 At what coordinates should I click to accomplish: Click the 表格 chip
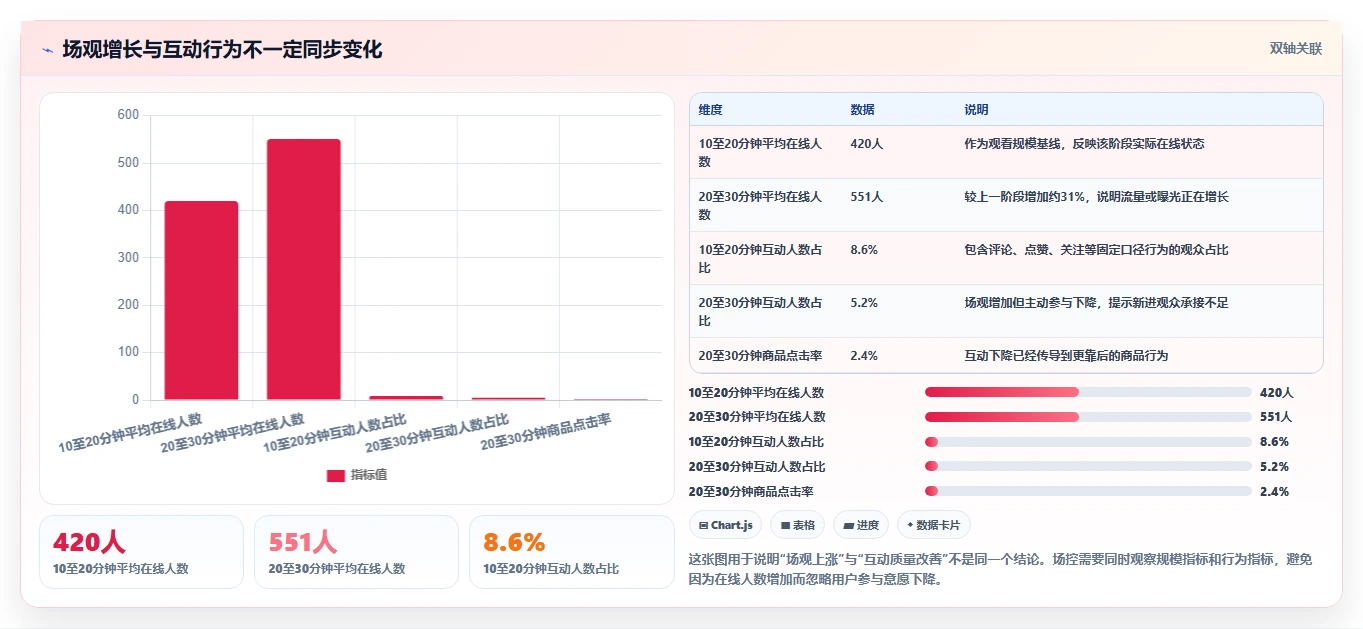tap(797, 525)
